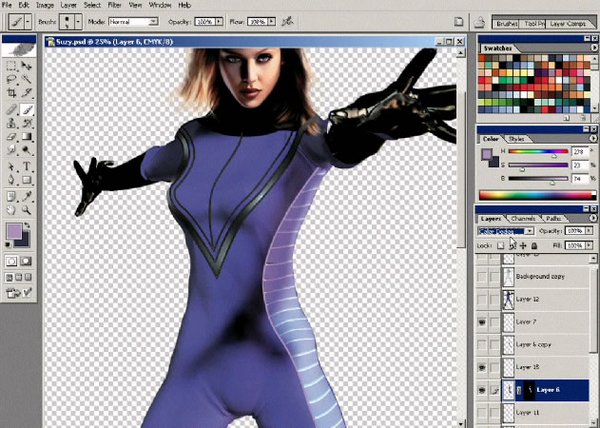Select the Rectangular Marquee tool
The width and height of the screenshot is (600, 428).
click(x=10, y=64)
